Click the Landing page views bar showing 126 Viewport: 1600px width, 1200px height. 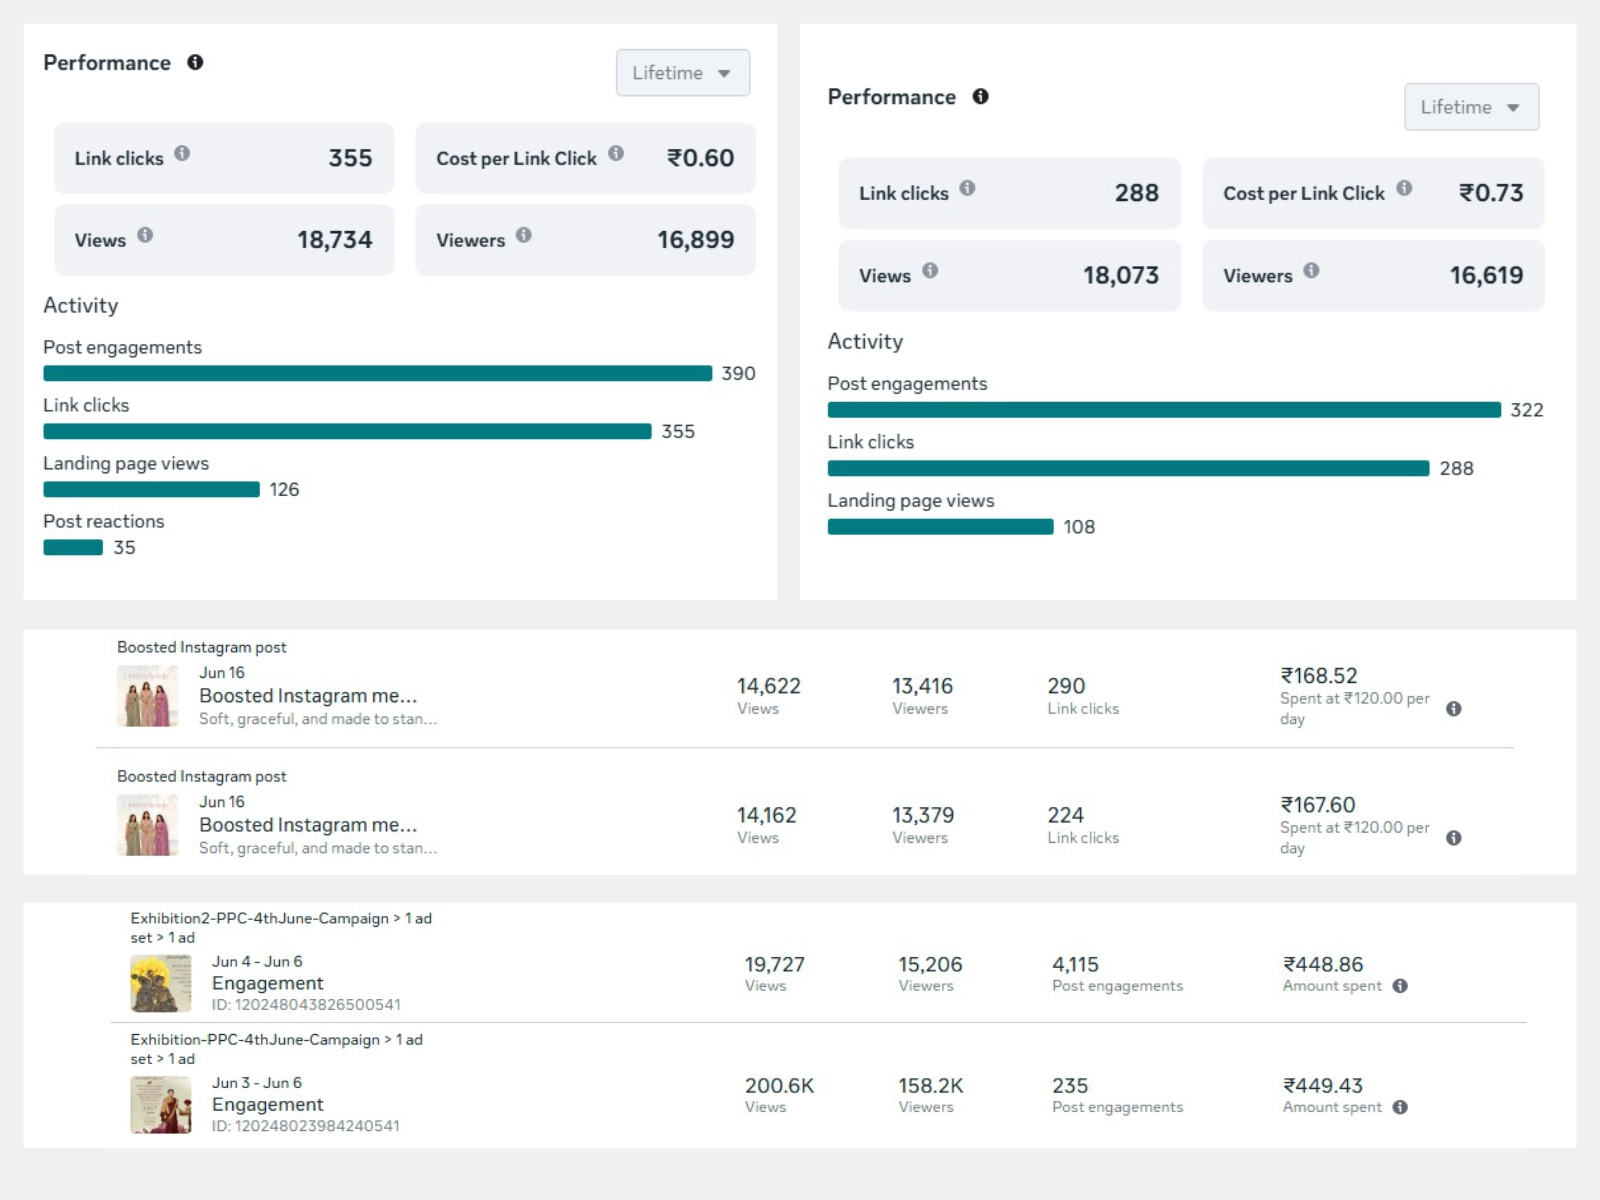coord(151,489)
